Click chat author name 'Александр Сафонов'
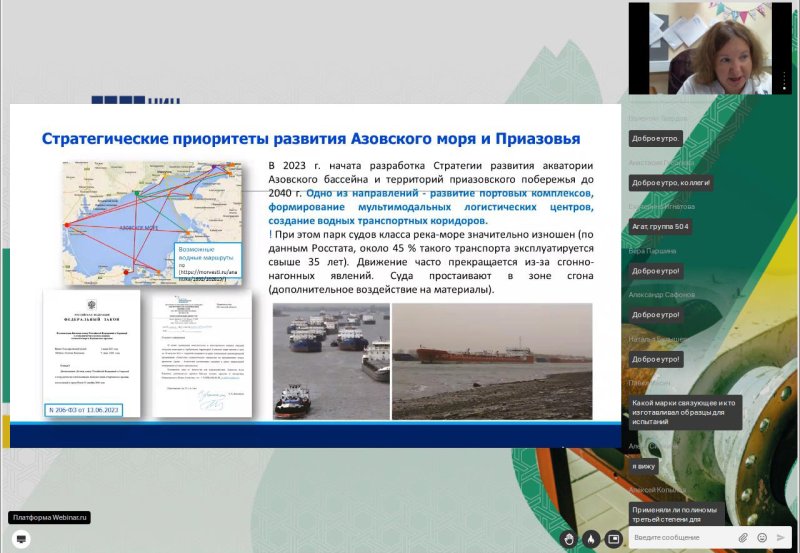This screenshot has width=800, height=553. [x=662, y=295]
